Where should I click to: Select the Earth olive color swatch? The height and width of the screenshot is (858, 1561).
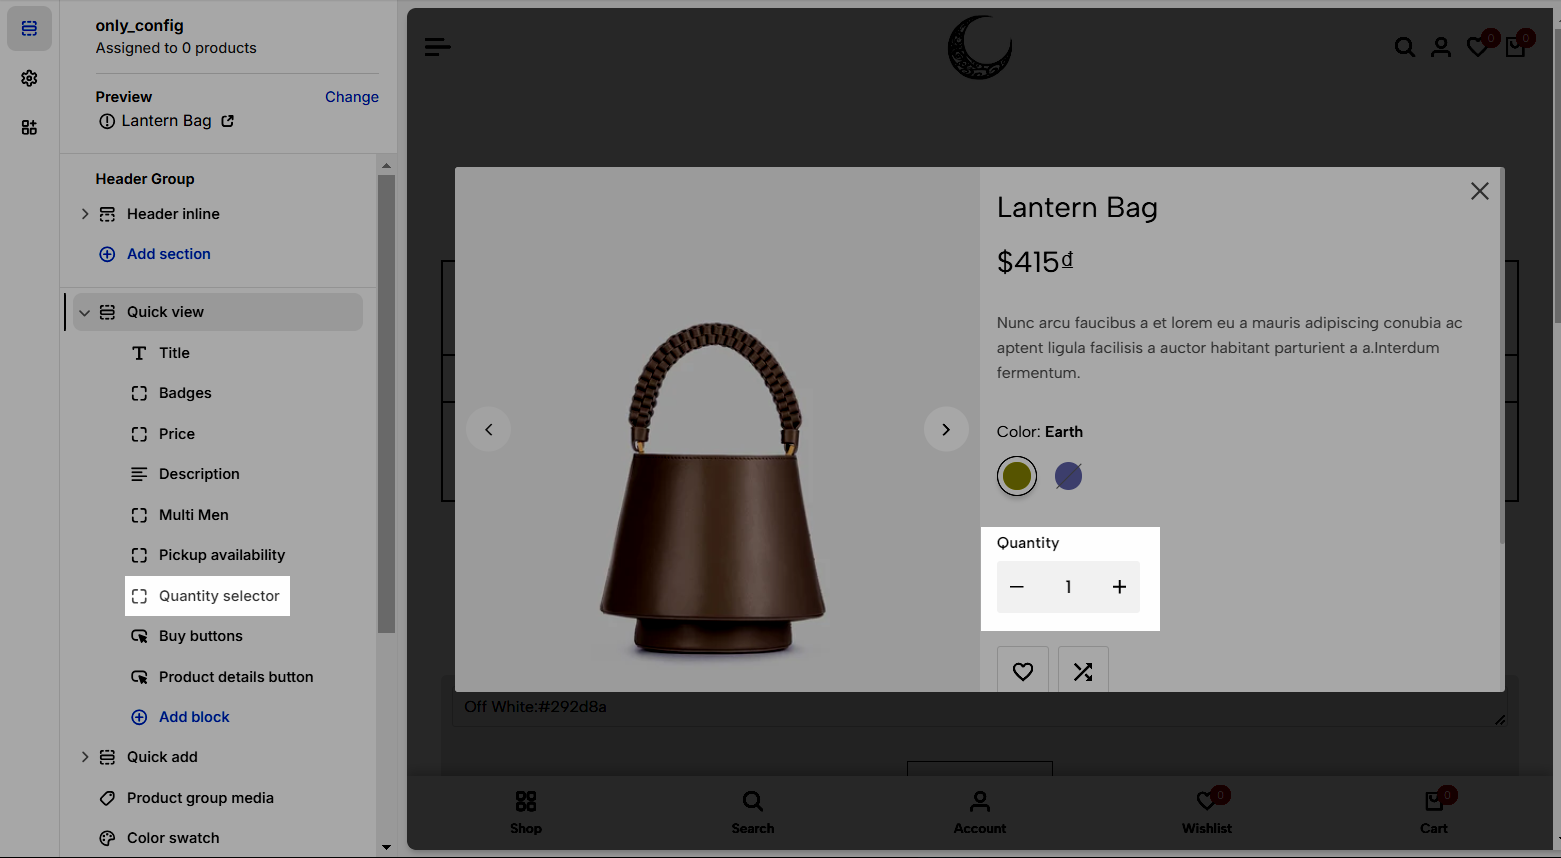(x=1017, y=476)
